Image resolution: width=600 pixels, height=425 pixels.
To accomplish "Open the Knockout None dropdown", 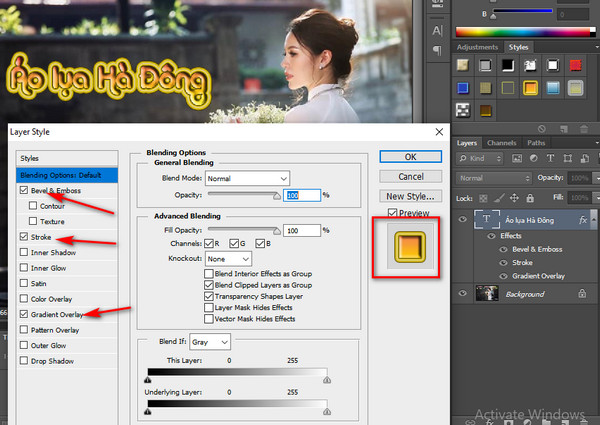I will click(x=228, y=259).
